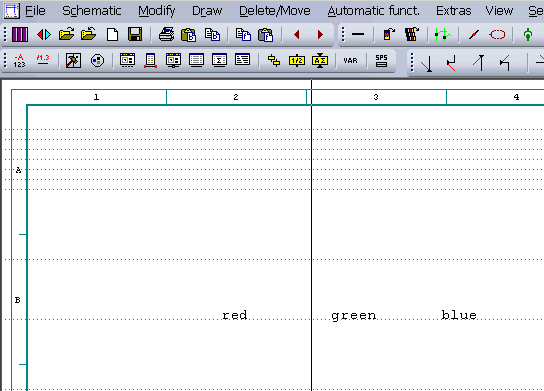Viewport: 544px width, 391px height.
Task: Click the text lines window icon
Action: tap(242, 60)
